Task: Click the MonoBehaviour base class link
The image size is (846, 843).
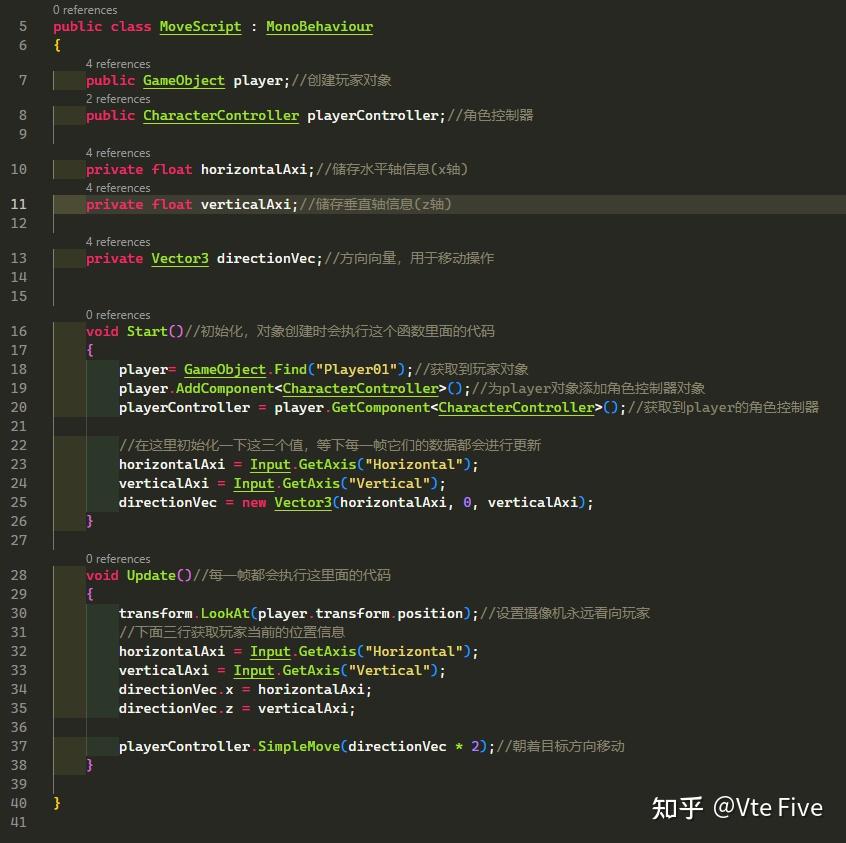Action: click(319, 26)
